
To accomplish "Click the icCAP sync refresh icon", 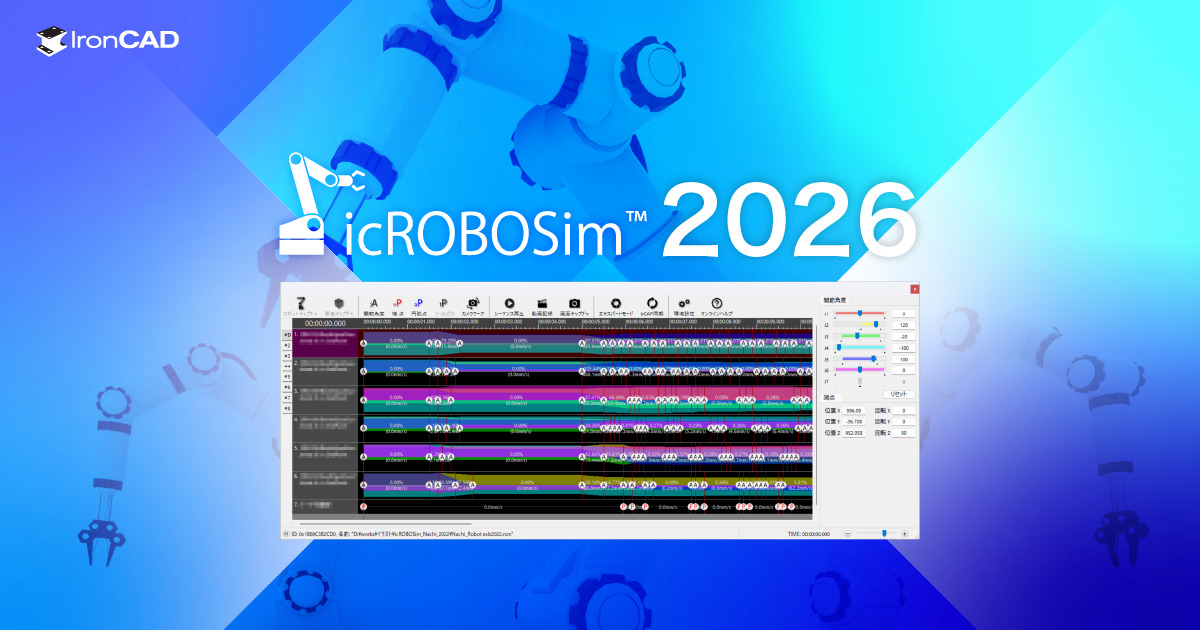I will (x=651, y=302).
